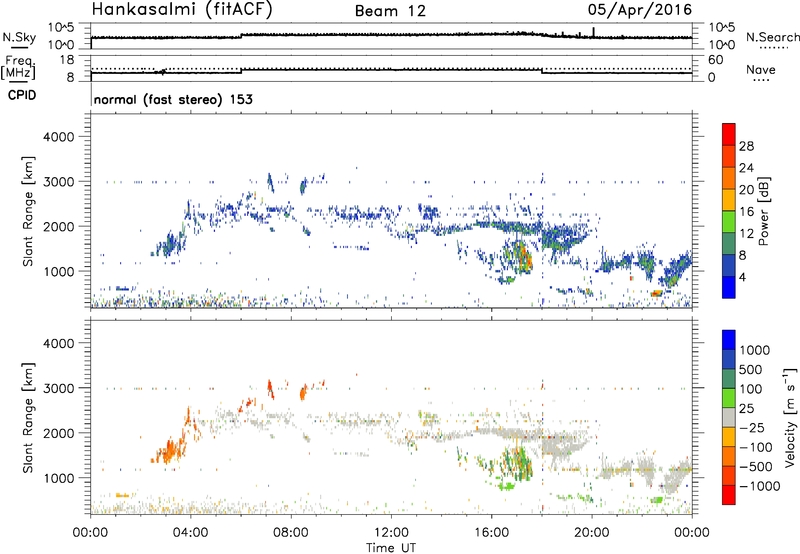Select the CPID row label
This screenshot has width=800, height=554.
pyautogui.click(x=22, y=95)
